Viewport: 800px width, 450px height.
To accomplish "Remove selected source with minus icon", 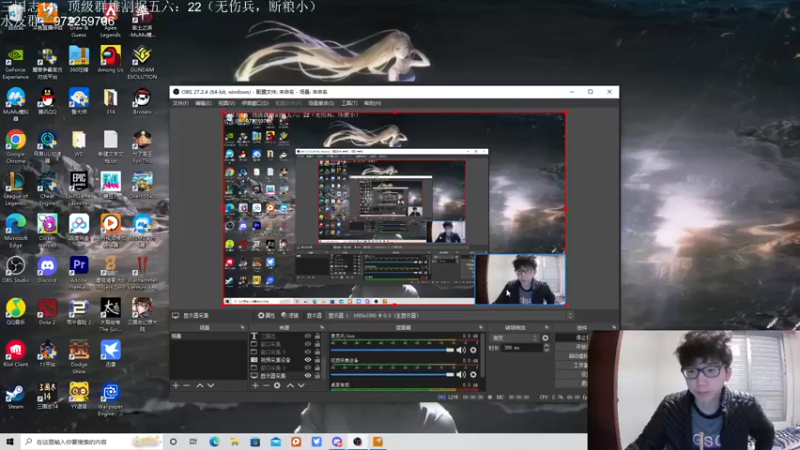I will click(x=266, y=385).
